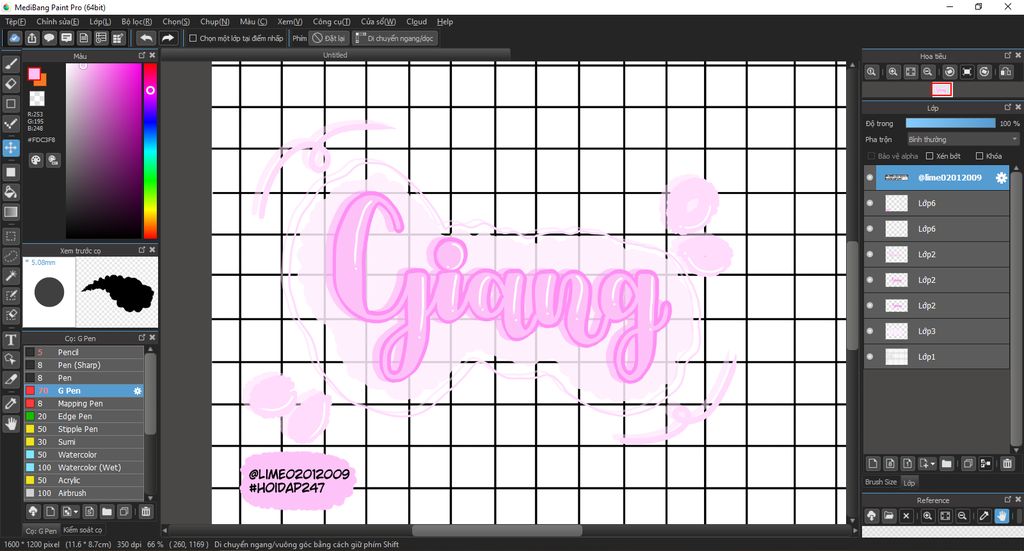The image size is (1024, 551).
Task: Open the speech bubble comment icon
Action: pyautogui.click(x=49, y=38)
